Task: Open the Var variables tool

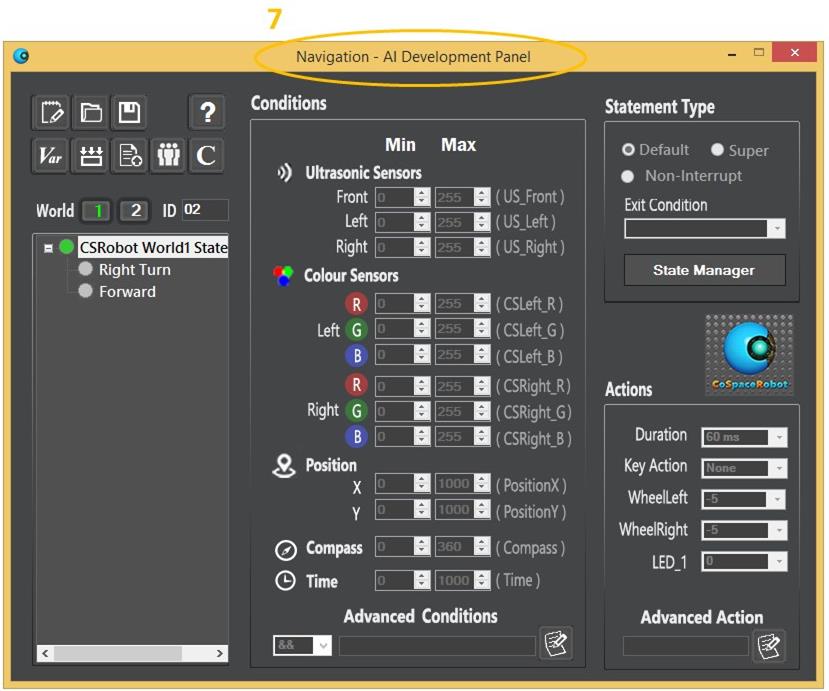Action: click(52, 155)
